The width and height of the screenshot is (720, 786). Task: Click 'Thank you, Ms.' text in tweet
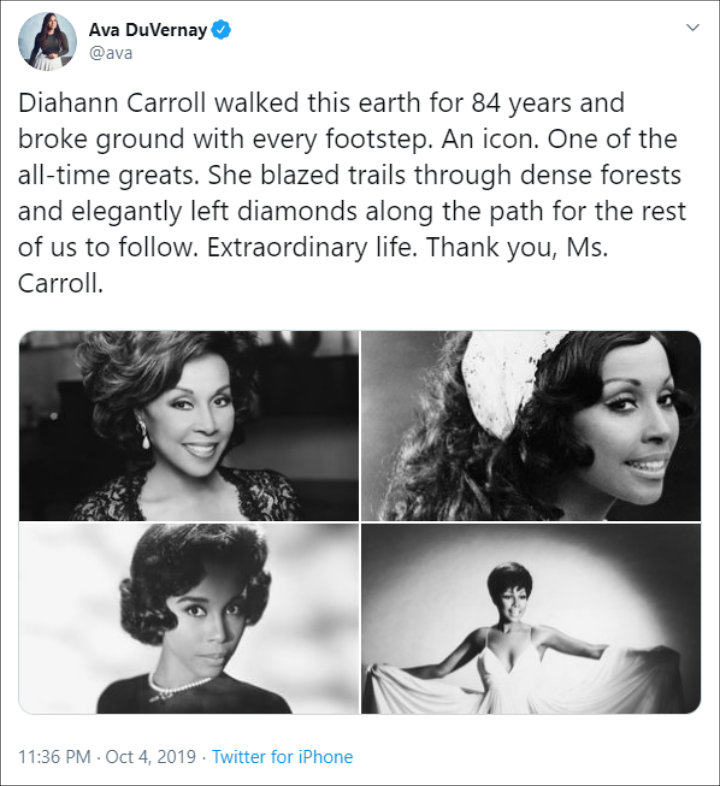pyautogui.click(x=517, y=248)
